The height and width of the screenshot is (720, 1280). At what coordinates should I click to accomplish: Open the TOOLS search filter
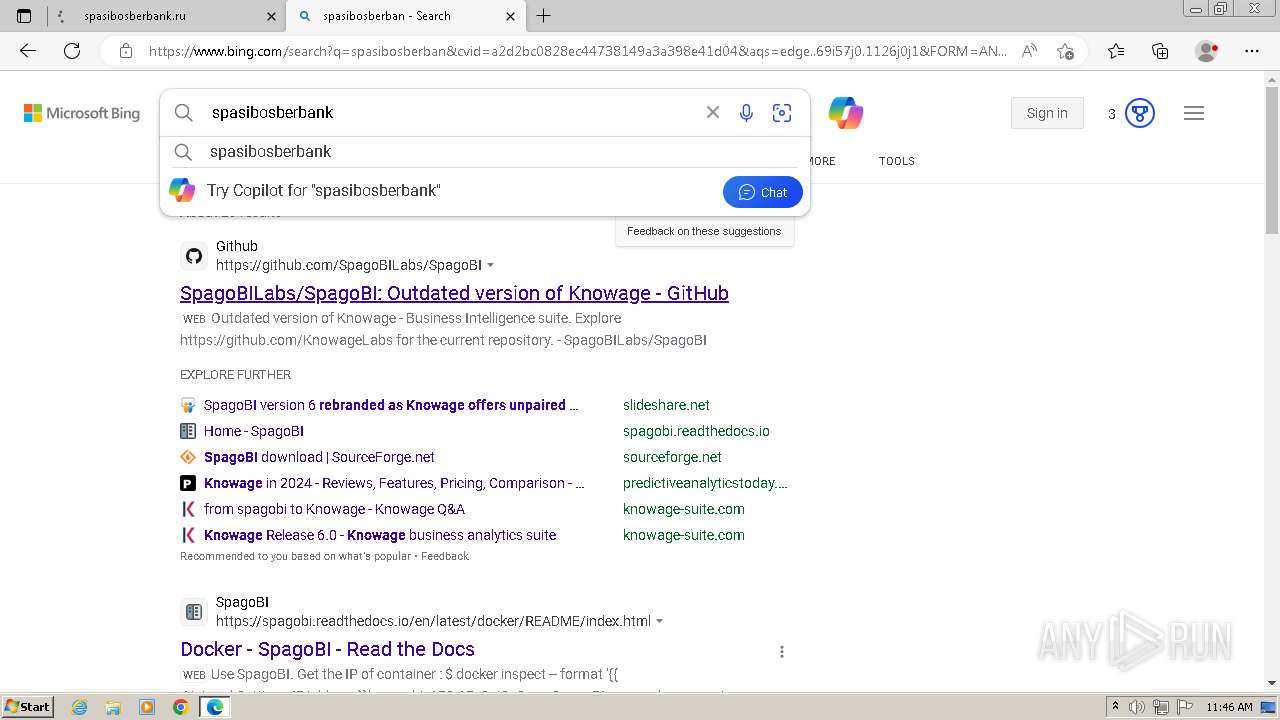[897, 161]
